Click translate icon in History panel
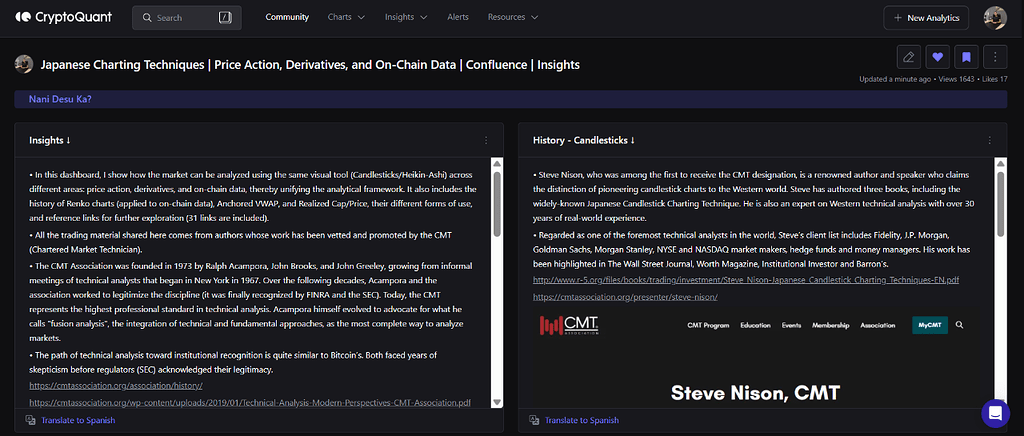Image resolution: width=1024 pixels, height=436 pixels. (x=534, y=420)
